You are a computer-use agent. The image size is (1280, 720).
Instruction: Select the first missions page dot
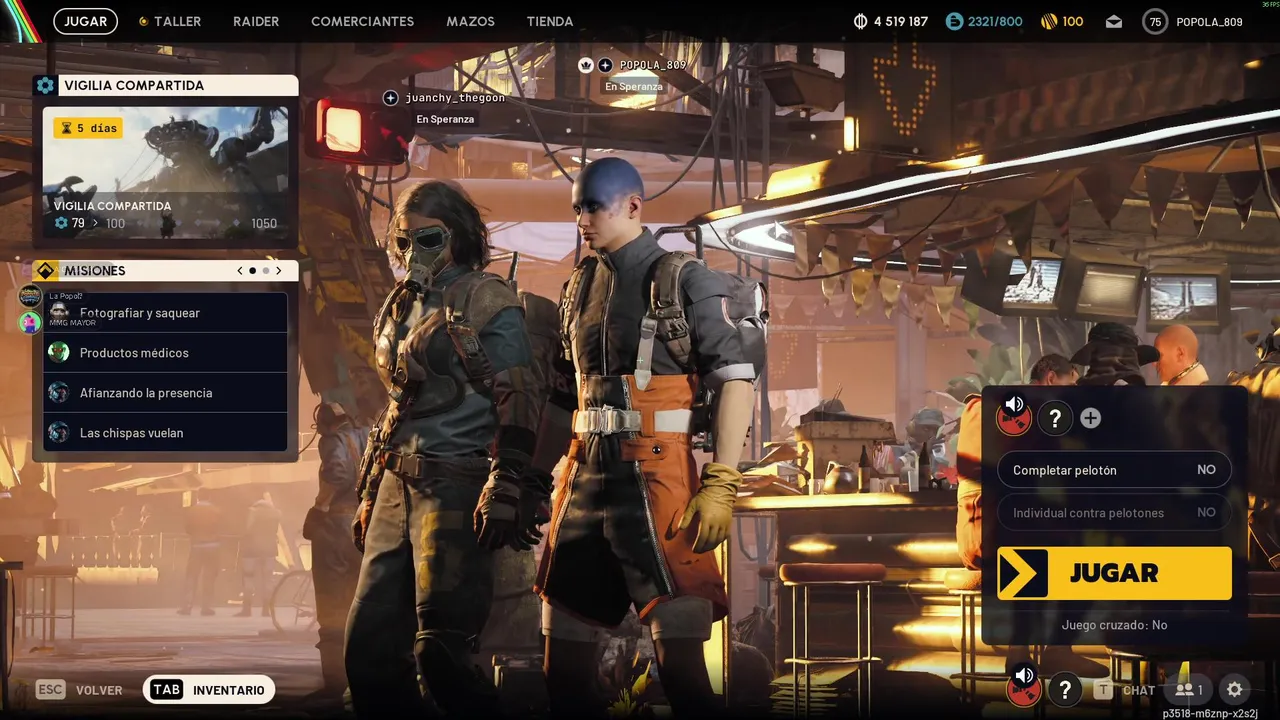tap(252, 271)
